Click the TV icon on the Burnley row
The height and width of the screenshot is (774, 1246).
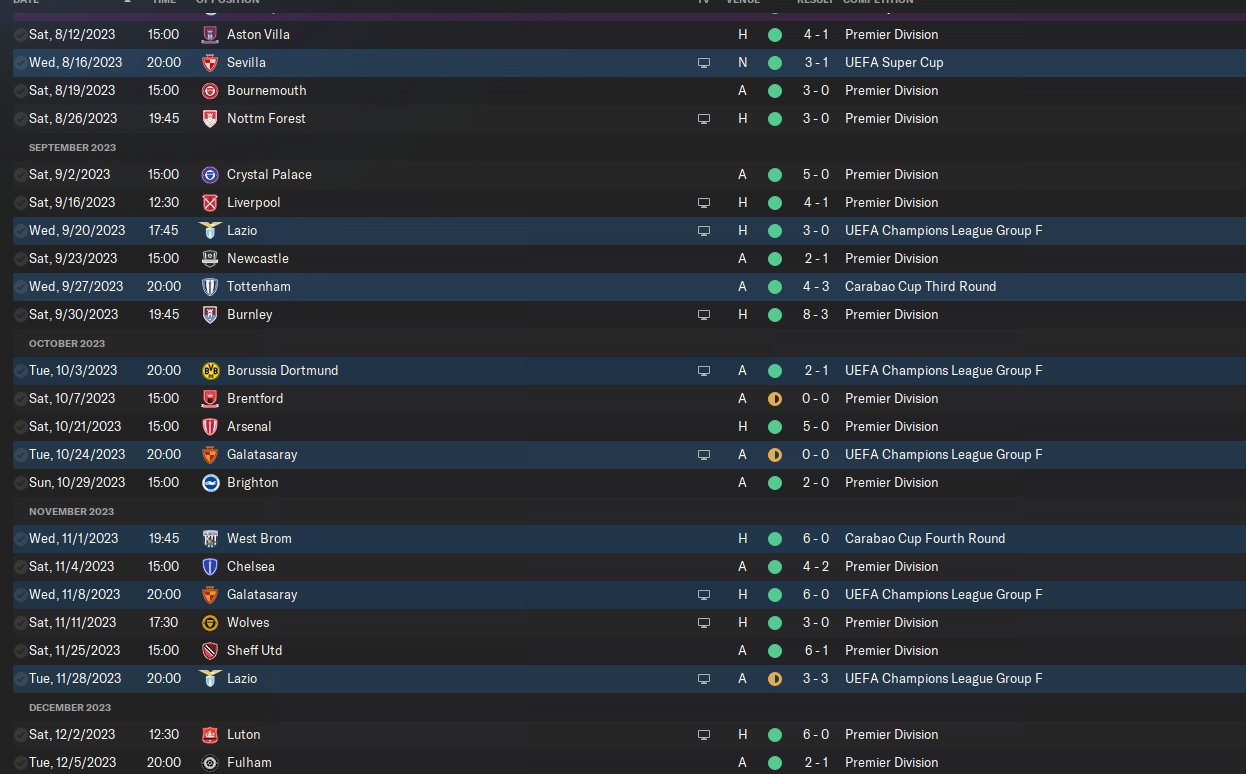click(704, 314)
